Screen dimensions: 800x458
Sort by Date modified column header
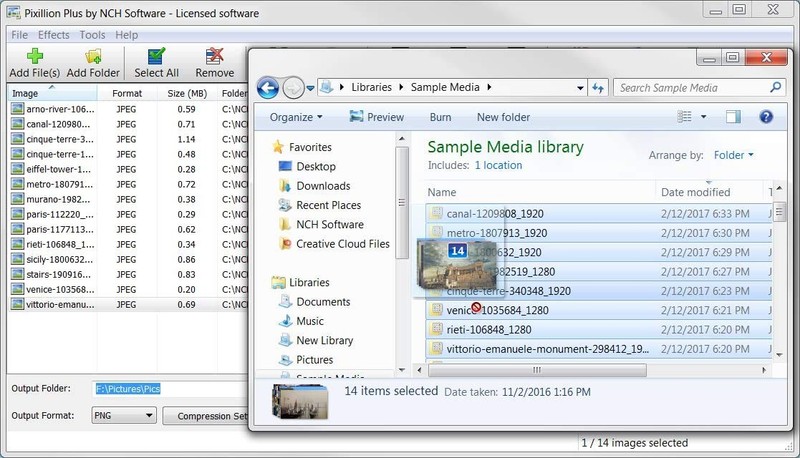tap(709, 192)
